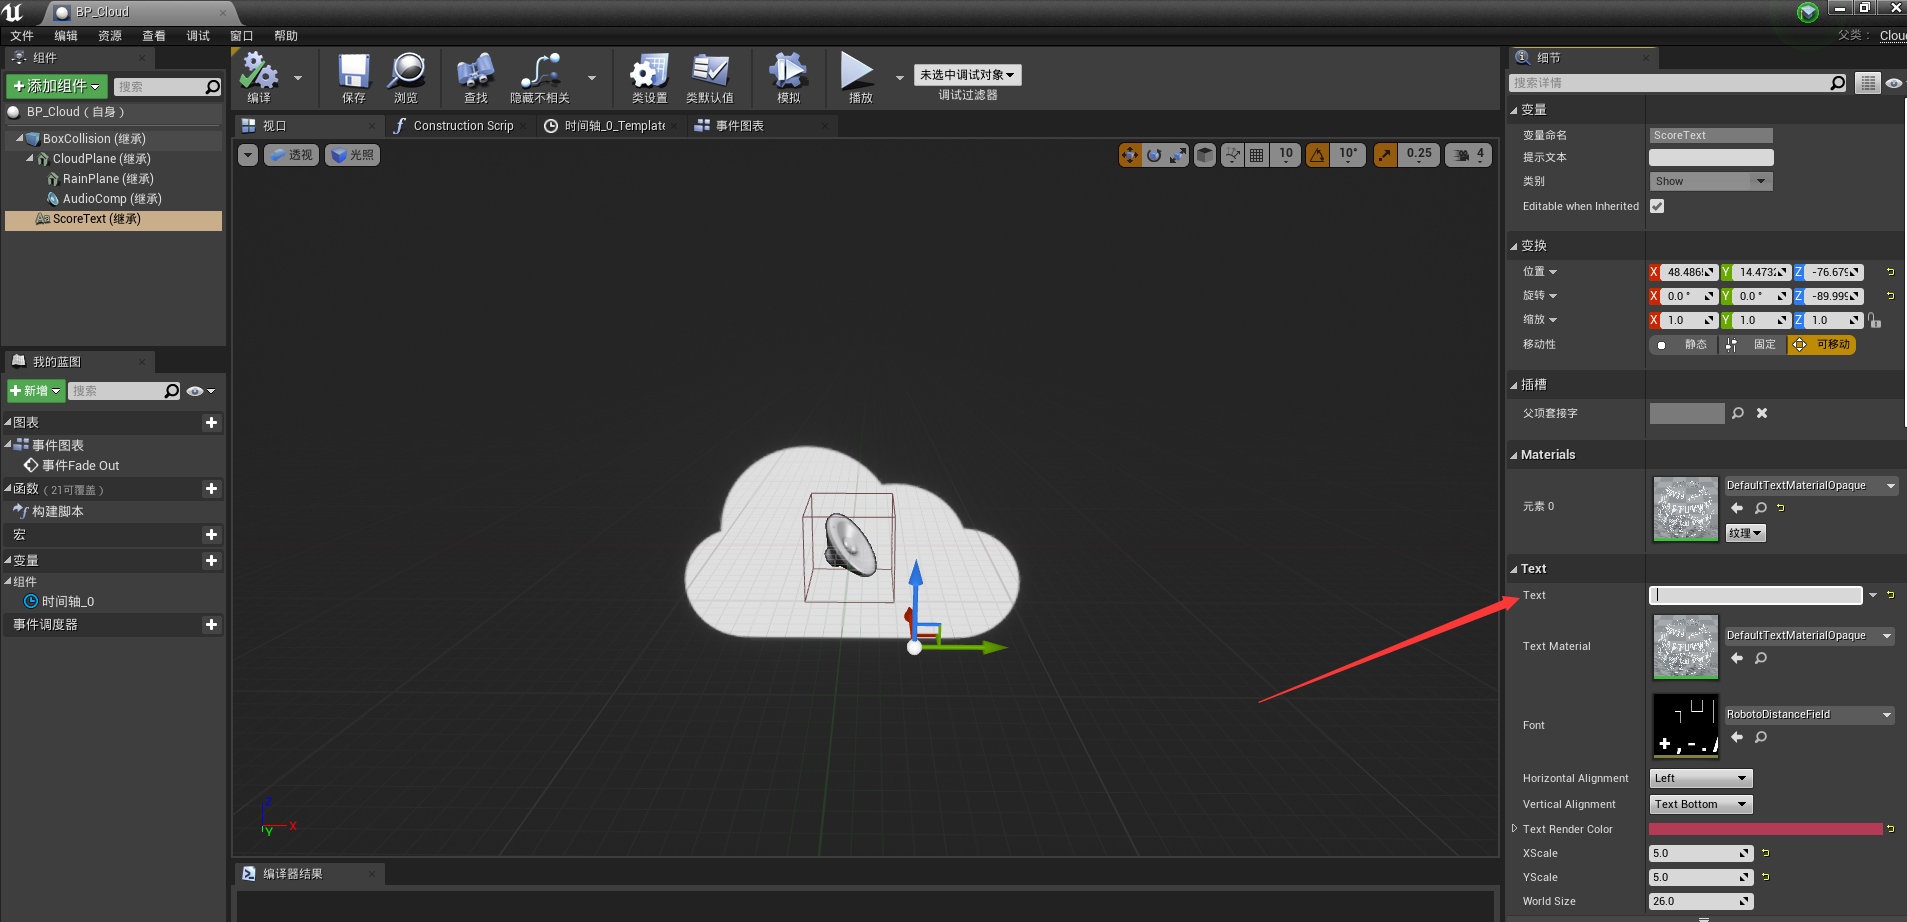
Task: Click the Text value input field
Action: (1755, 595)
